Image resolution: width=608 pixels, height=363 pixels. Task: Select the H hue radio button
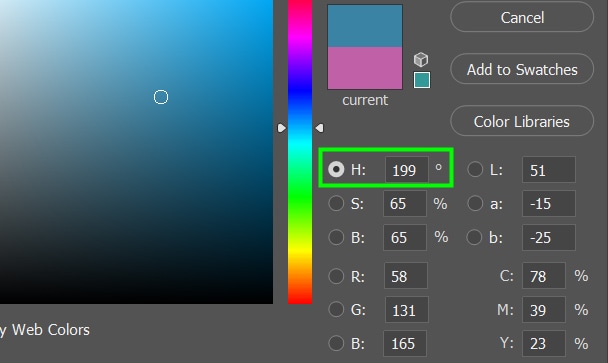336,169
